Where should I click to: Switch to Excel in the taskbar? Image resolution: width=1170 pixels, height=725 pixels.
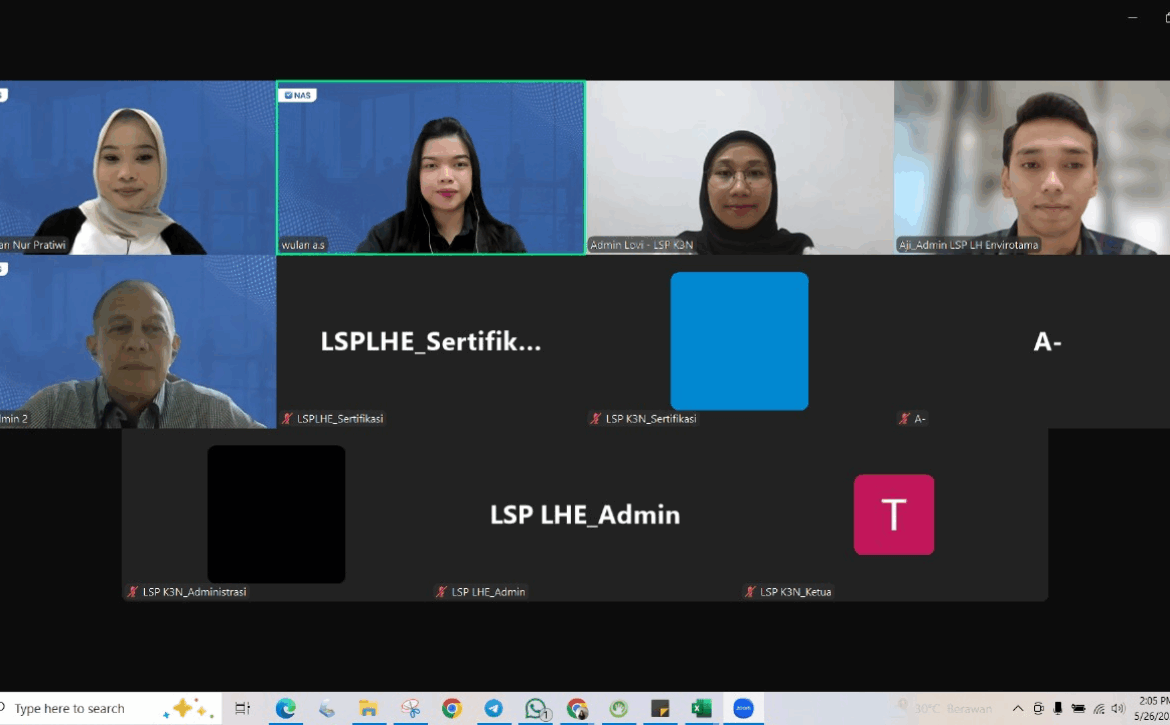coord(701,709)
